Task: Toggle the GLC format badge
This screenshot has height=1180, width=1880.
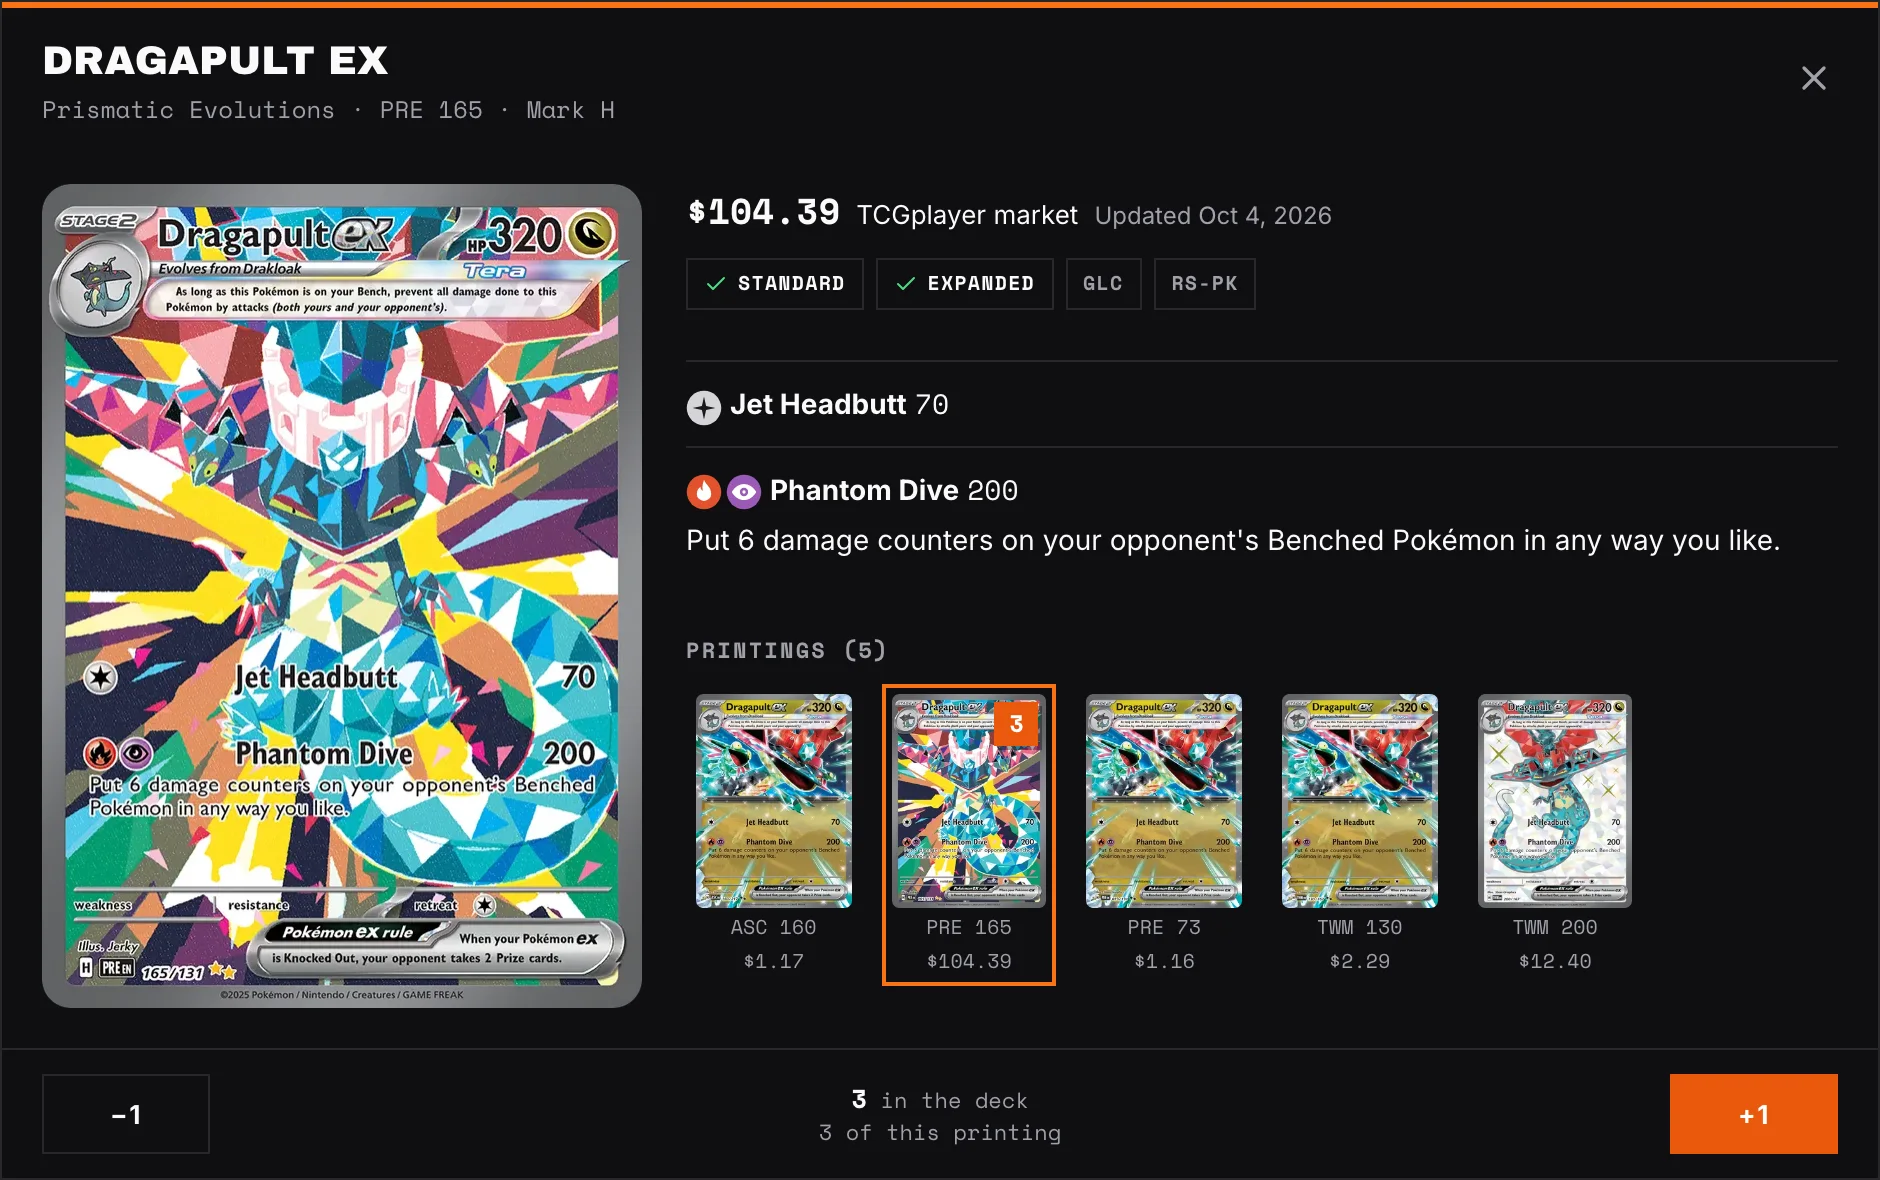Action: coord(1103,284)
